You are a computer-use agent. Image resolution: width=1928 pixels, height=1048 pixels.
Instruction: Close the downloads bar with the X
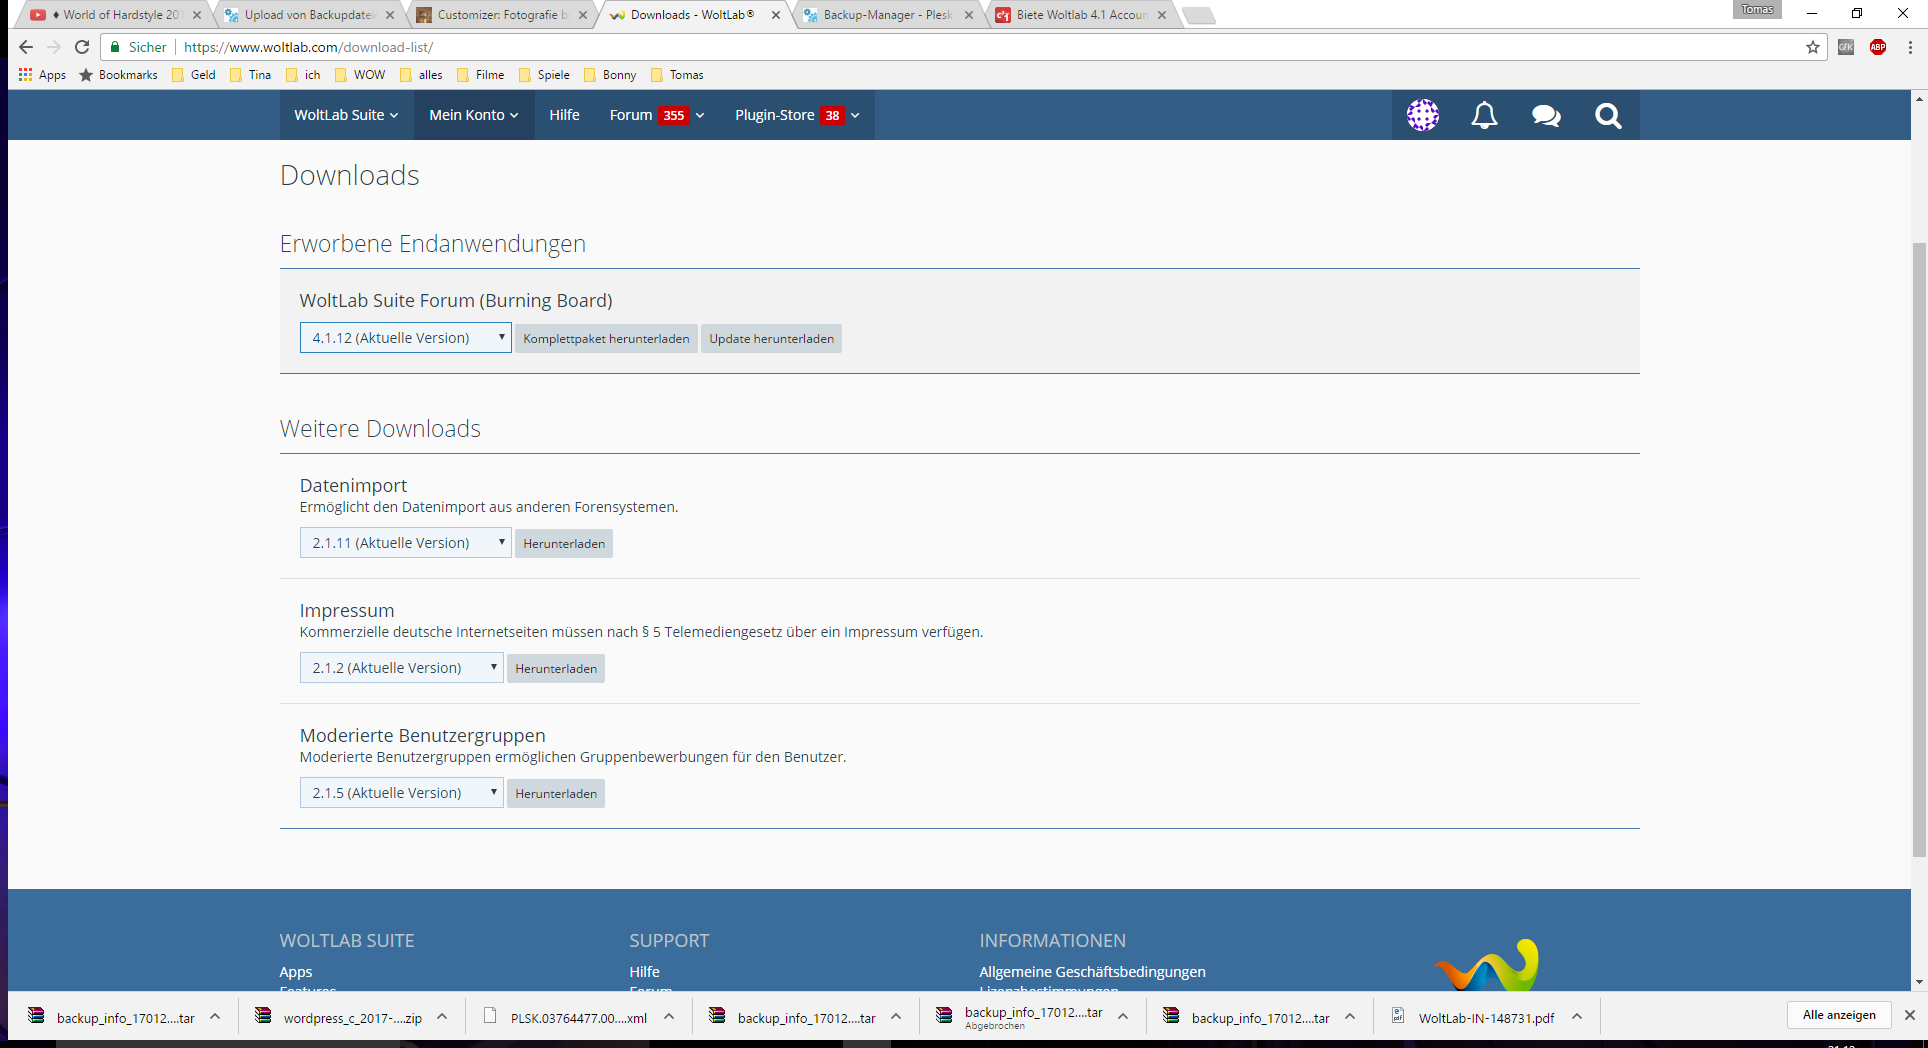(x=1909, y=1015)
